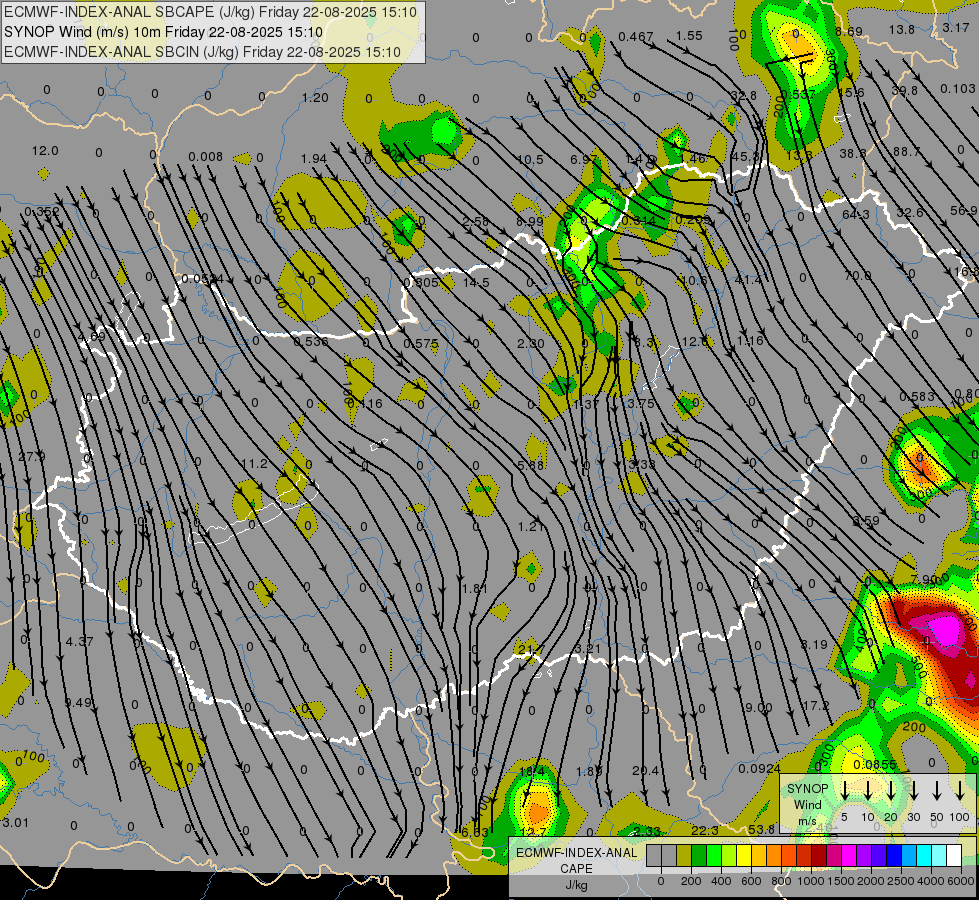This screenshot has width=979, height=900.
Task: Click the SBCAPE title line in header
Action: pos(210,12)
